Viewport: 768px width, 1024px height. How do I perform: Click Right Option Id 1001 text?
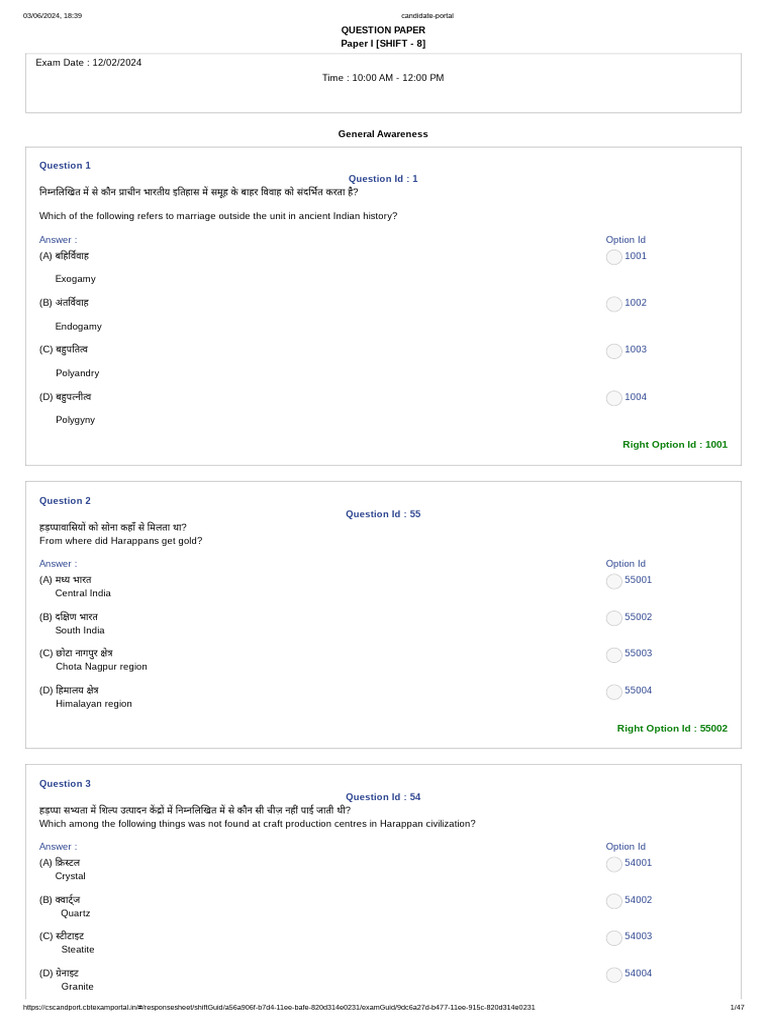click(675, 445)
